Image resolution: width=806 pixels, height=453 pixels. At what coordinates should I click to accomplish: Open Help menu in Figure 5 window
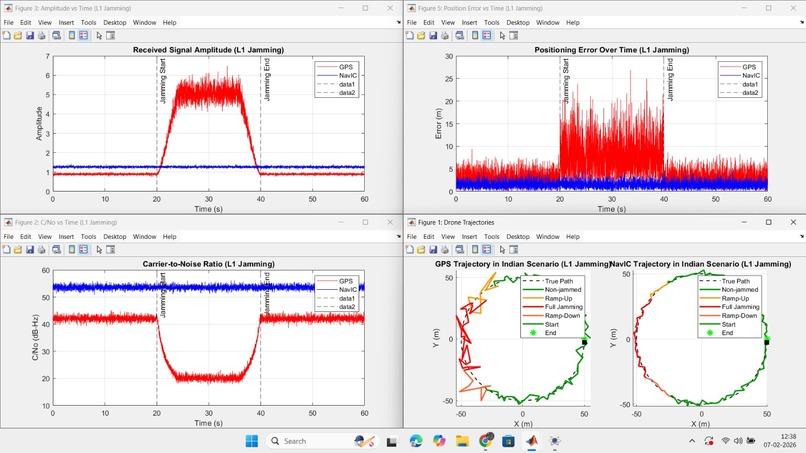click(x=573, y=23)
